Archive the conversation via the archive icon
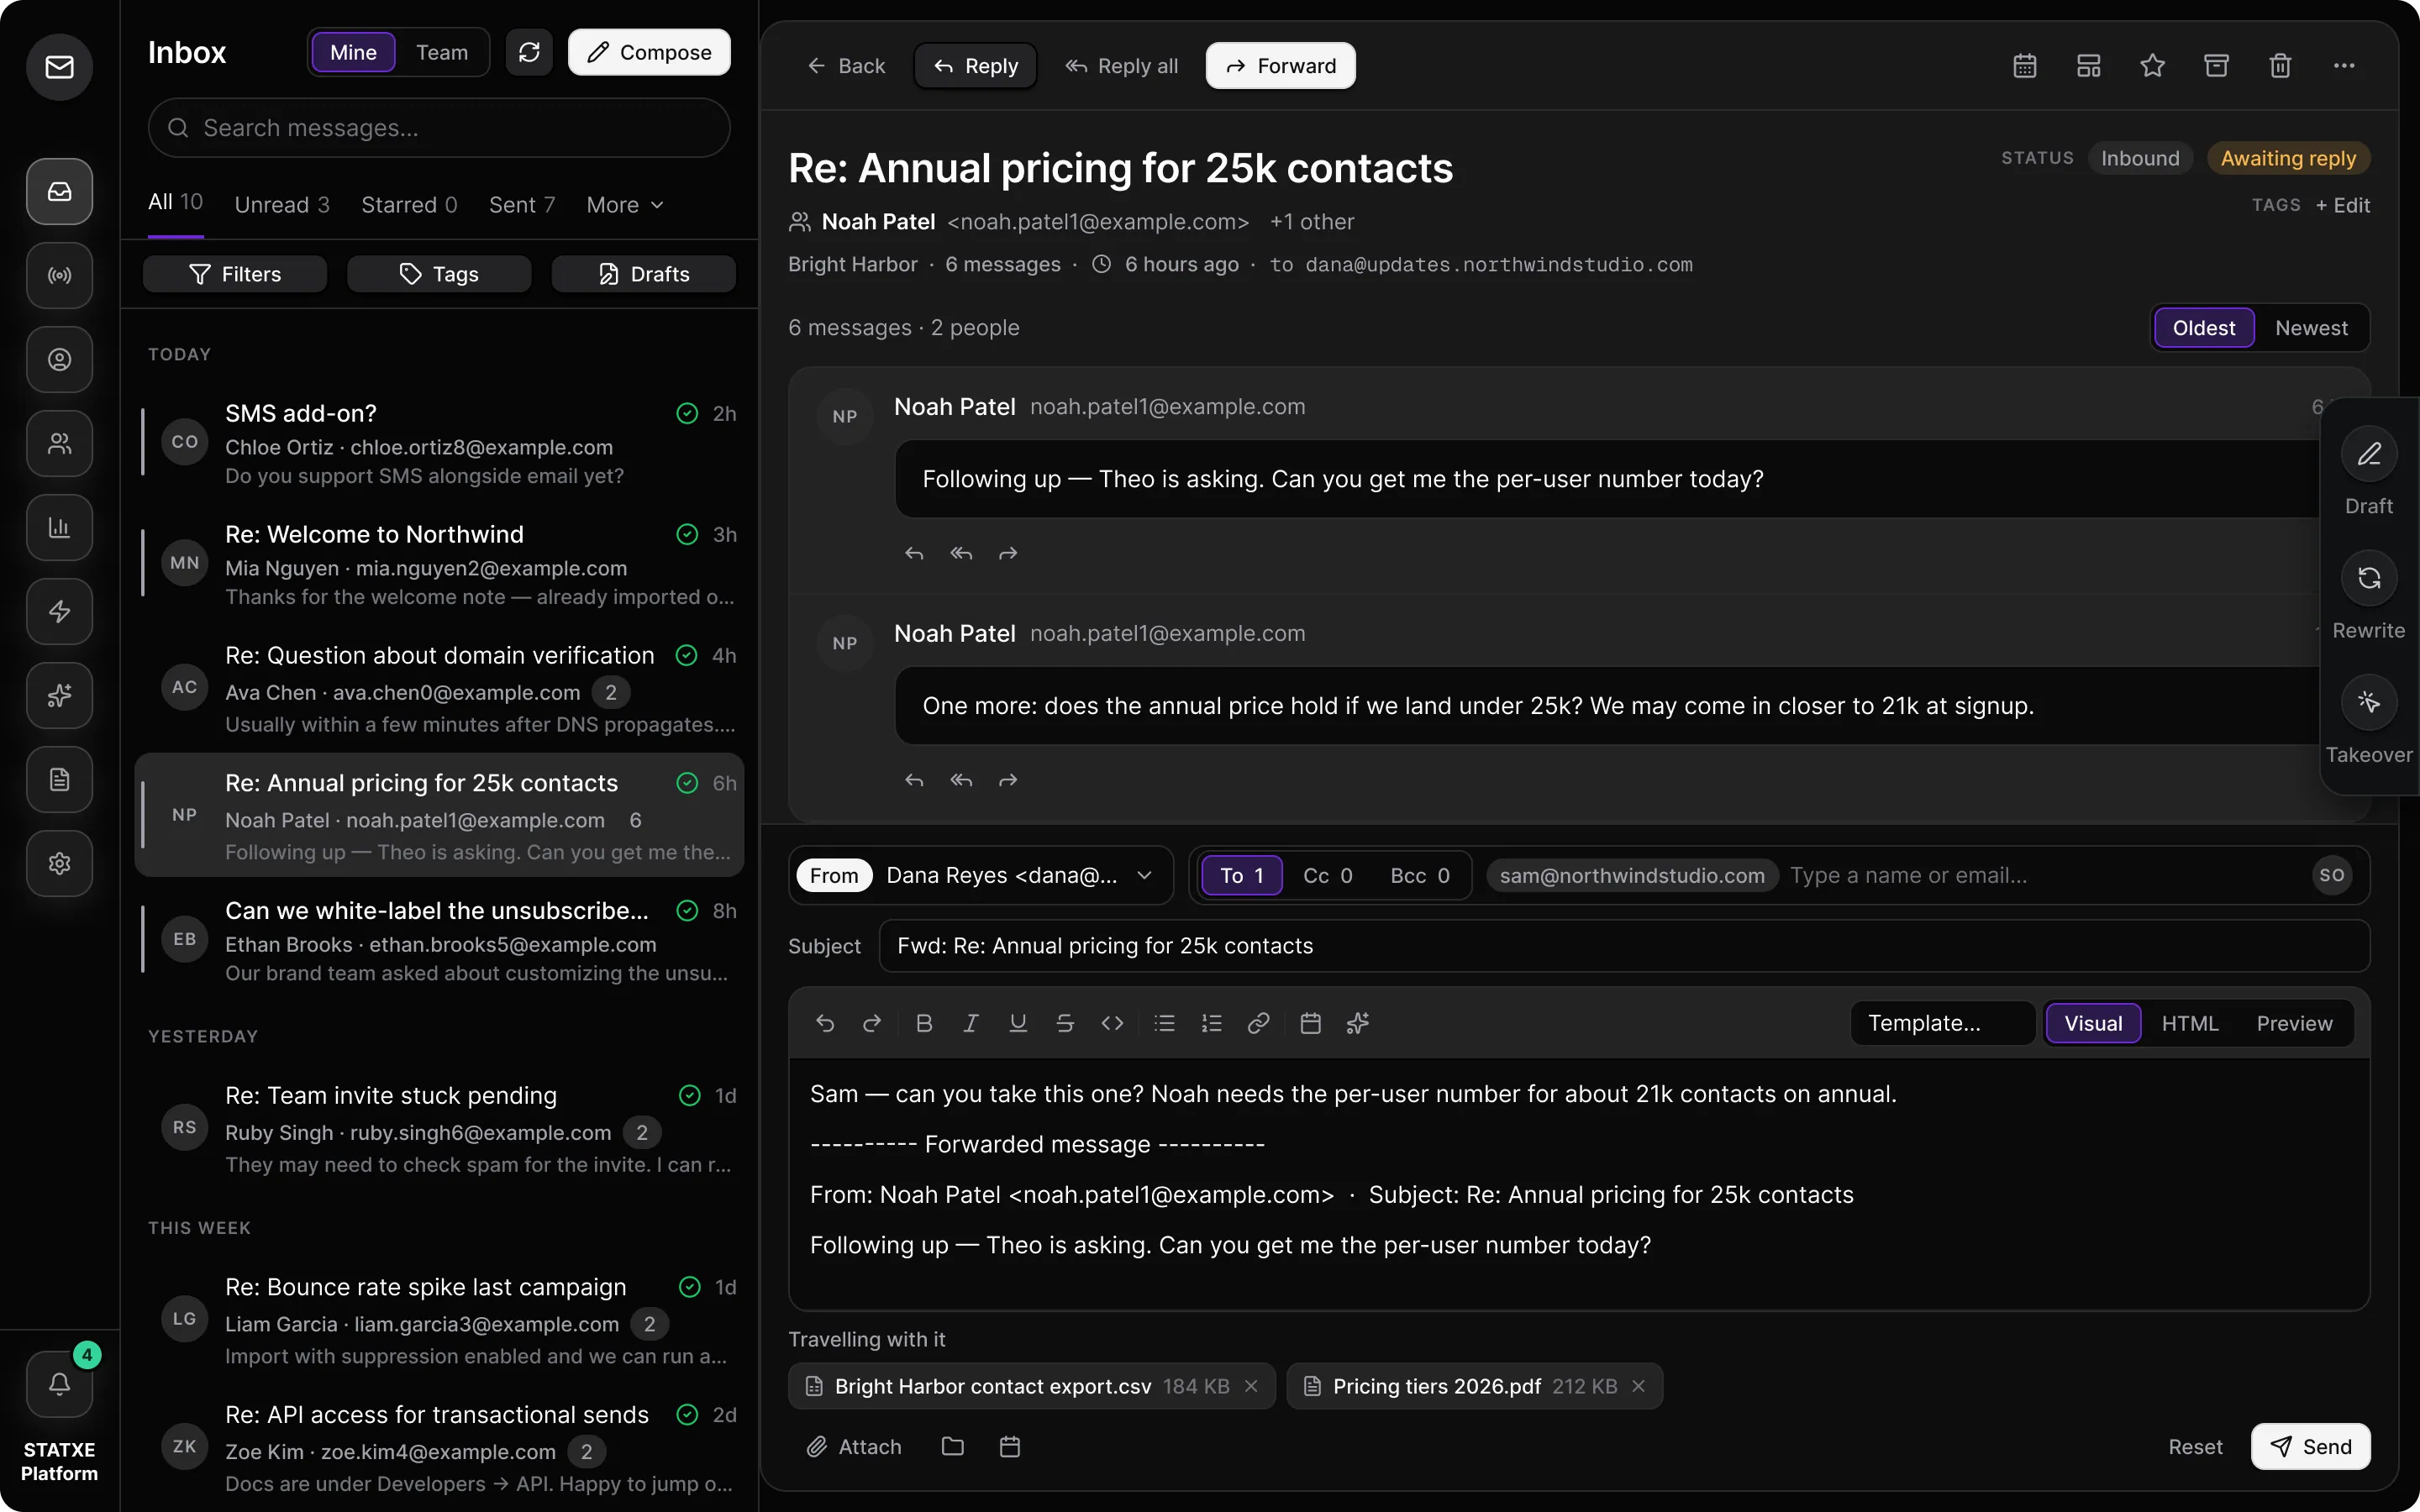Viewport: 2420px width, 1512px height. pos(2216,66)
